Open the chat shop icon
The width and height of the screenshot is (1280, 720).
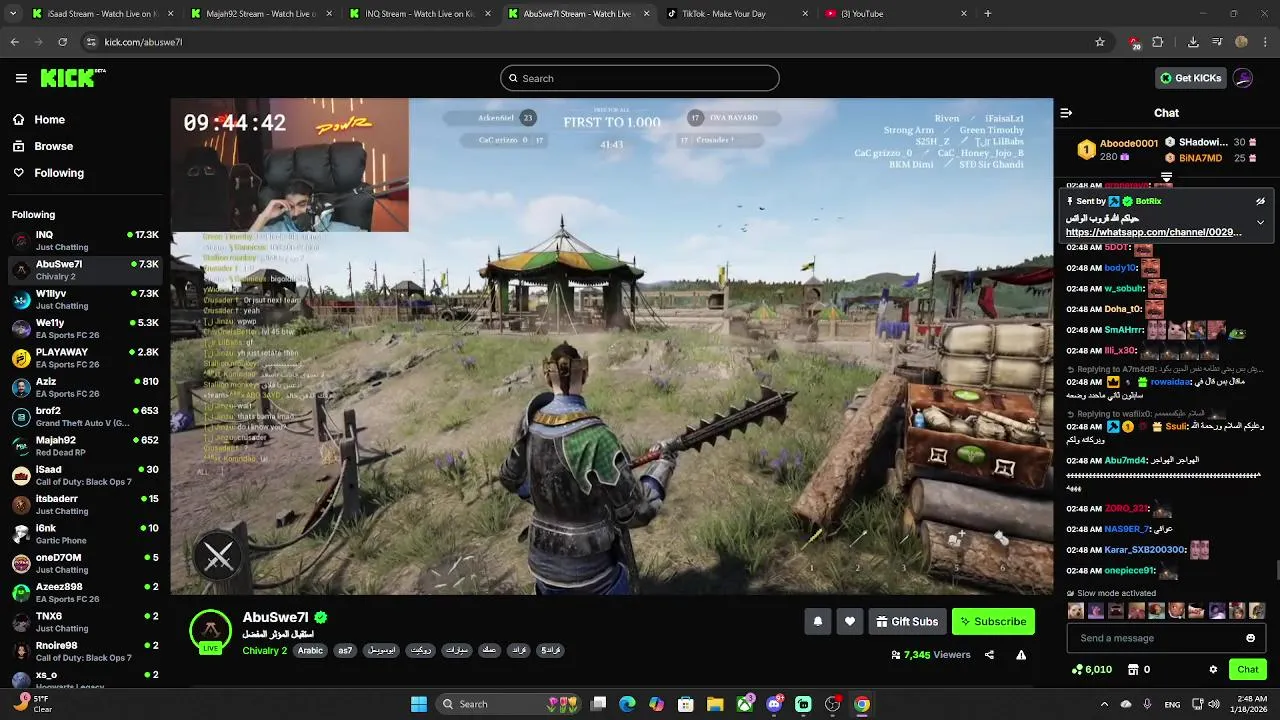pyautogui.click(x=1133, y=670)
